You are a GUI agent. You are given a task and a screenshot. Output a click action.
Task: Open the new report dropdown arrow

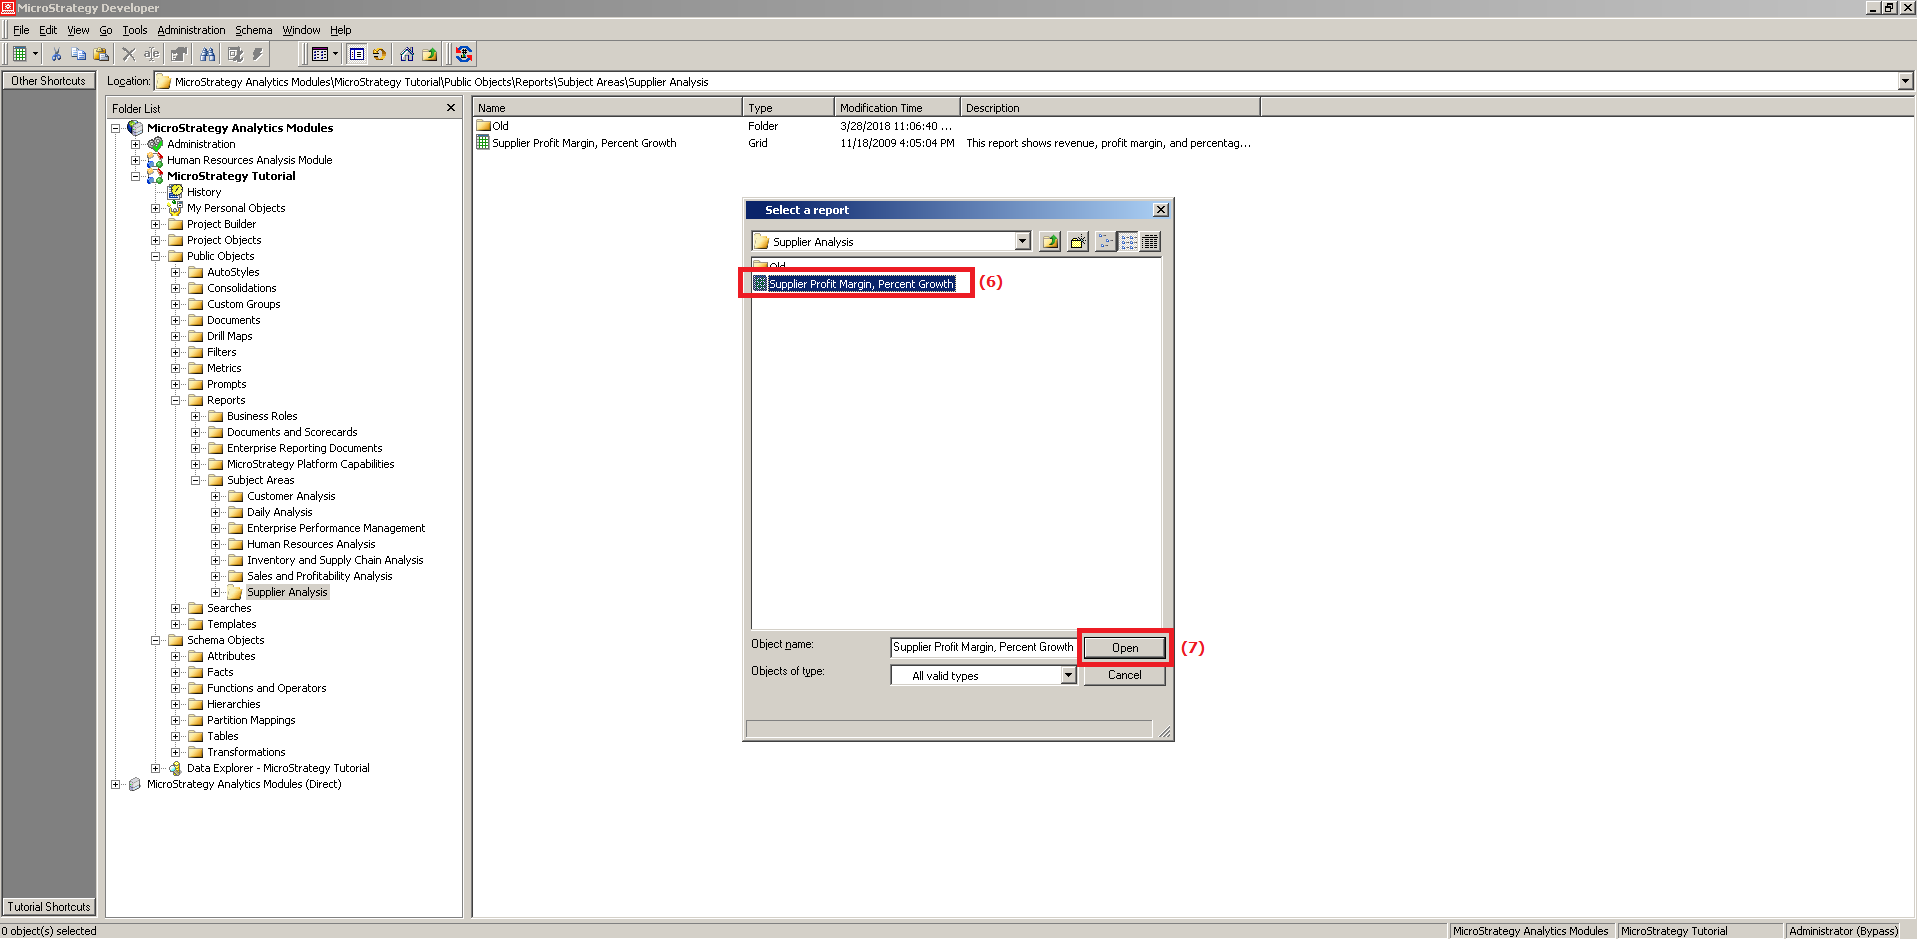pos(35,54)
